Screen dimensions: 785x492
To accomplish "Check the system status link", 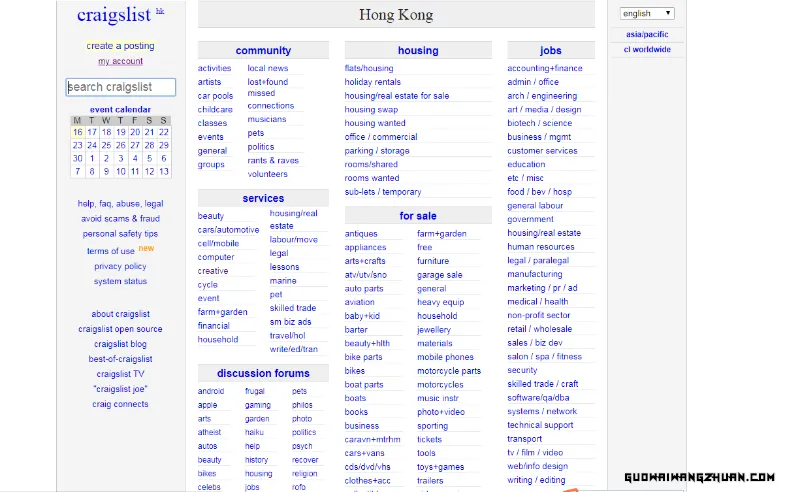I will tap(120, 281).
